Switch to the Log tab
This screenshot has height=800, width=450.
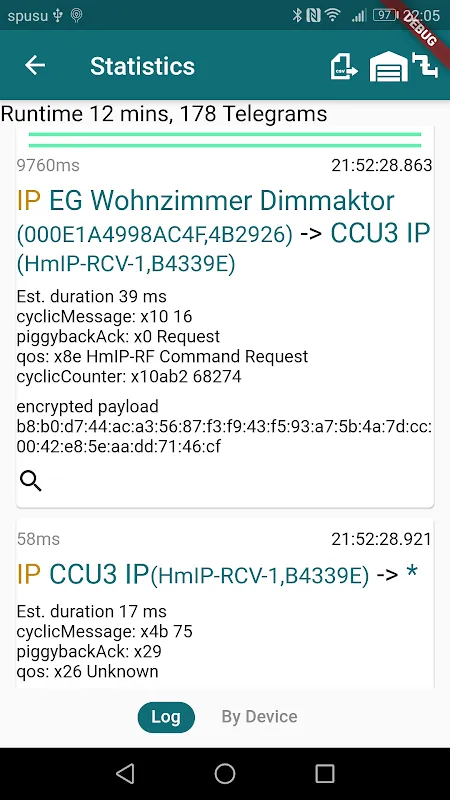click(166, 717)
